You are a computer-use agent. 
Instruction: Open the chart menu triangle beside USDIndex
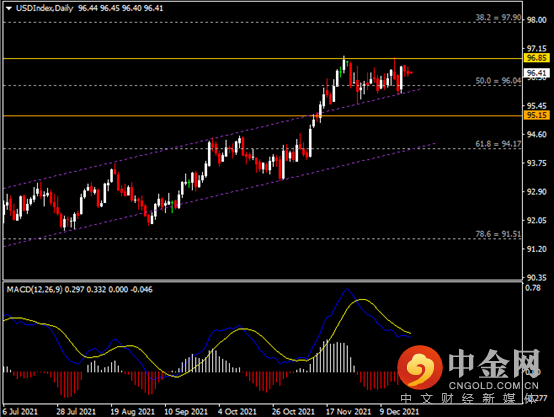click(x=9, y=8)
